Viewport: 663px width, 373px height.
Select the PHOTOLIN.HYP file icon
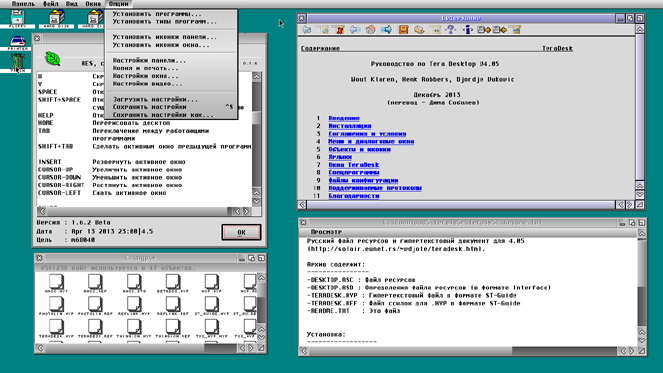coord(56,306)
